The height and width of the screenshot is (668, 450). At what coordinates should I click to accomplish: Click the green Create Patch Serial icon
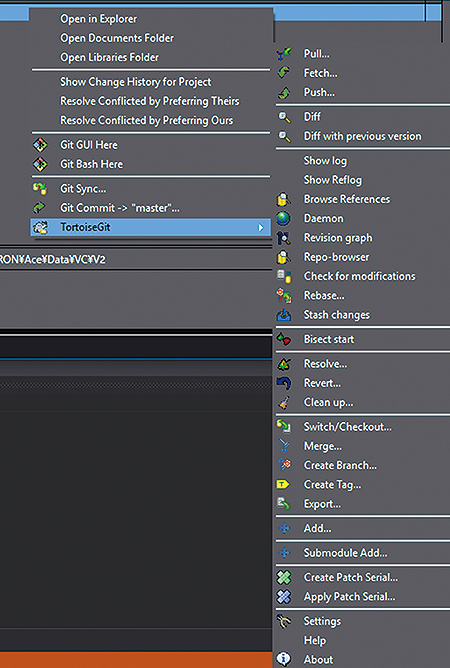284,577
